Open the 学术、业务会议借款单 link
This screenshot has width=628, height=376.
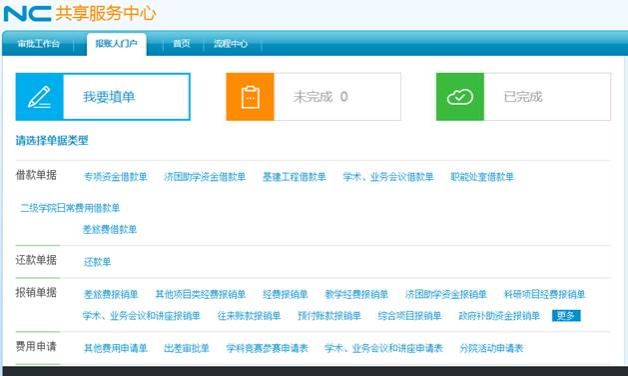tap(388, 177)
